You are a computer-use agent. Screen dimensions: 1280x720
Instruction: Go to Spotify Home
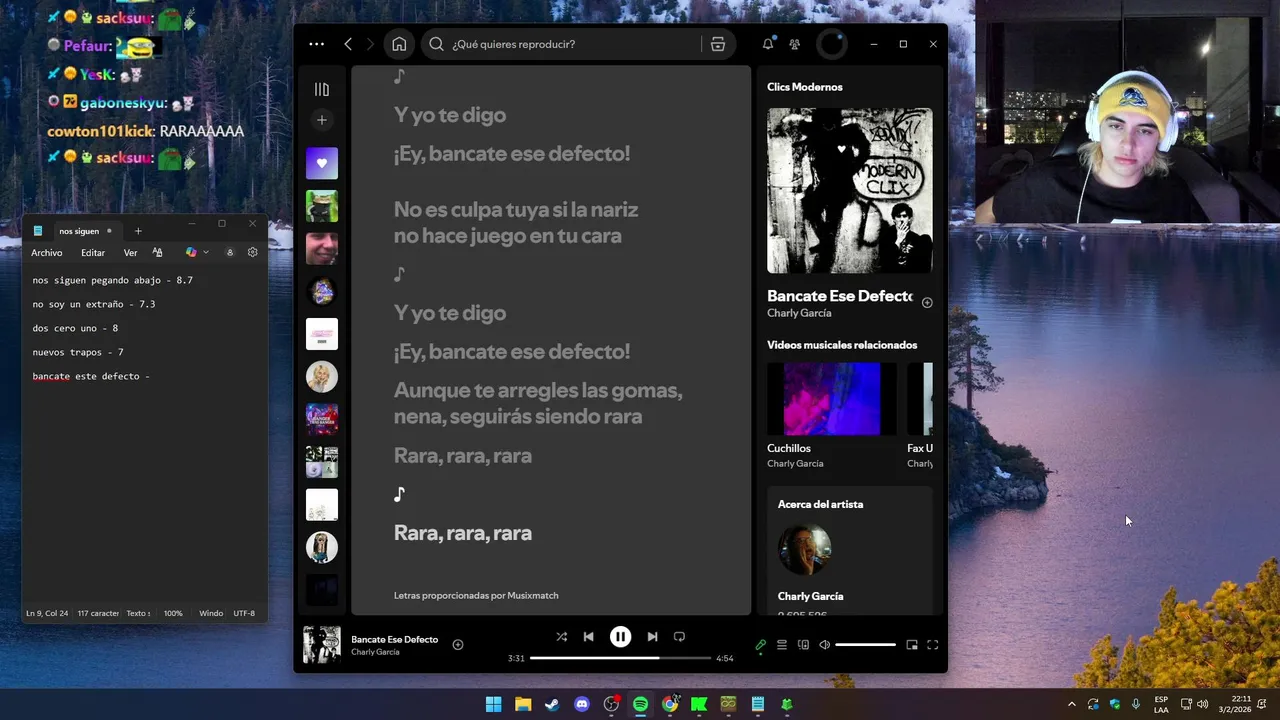click(399, 44)
